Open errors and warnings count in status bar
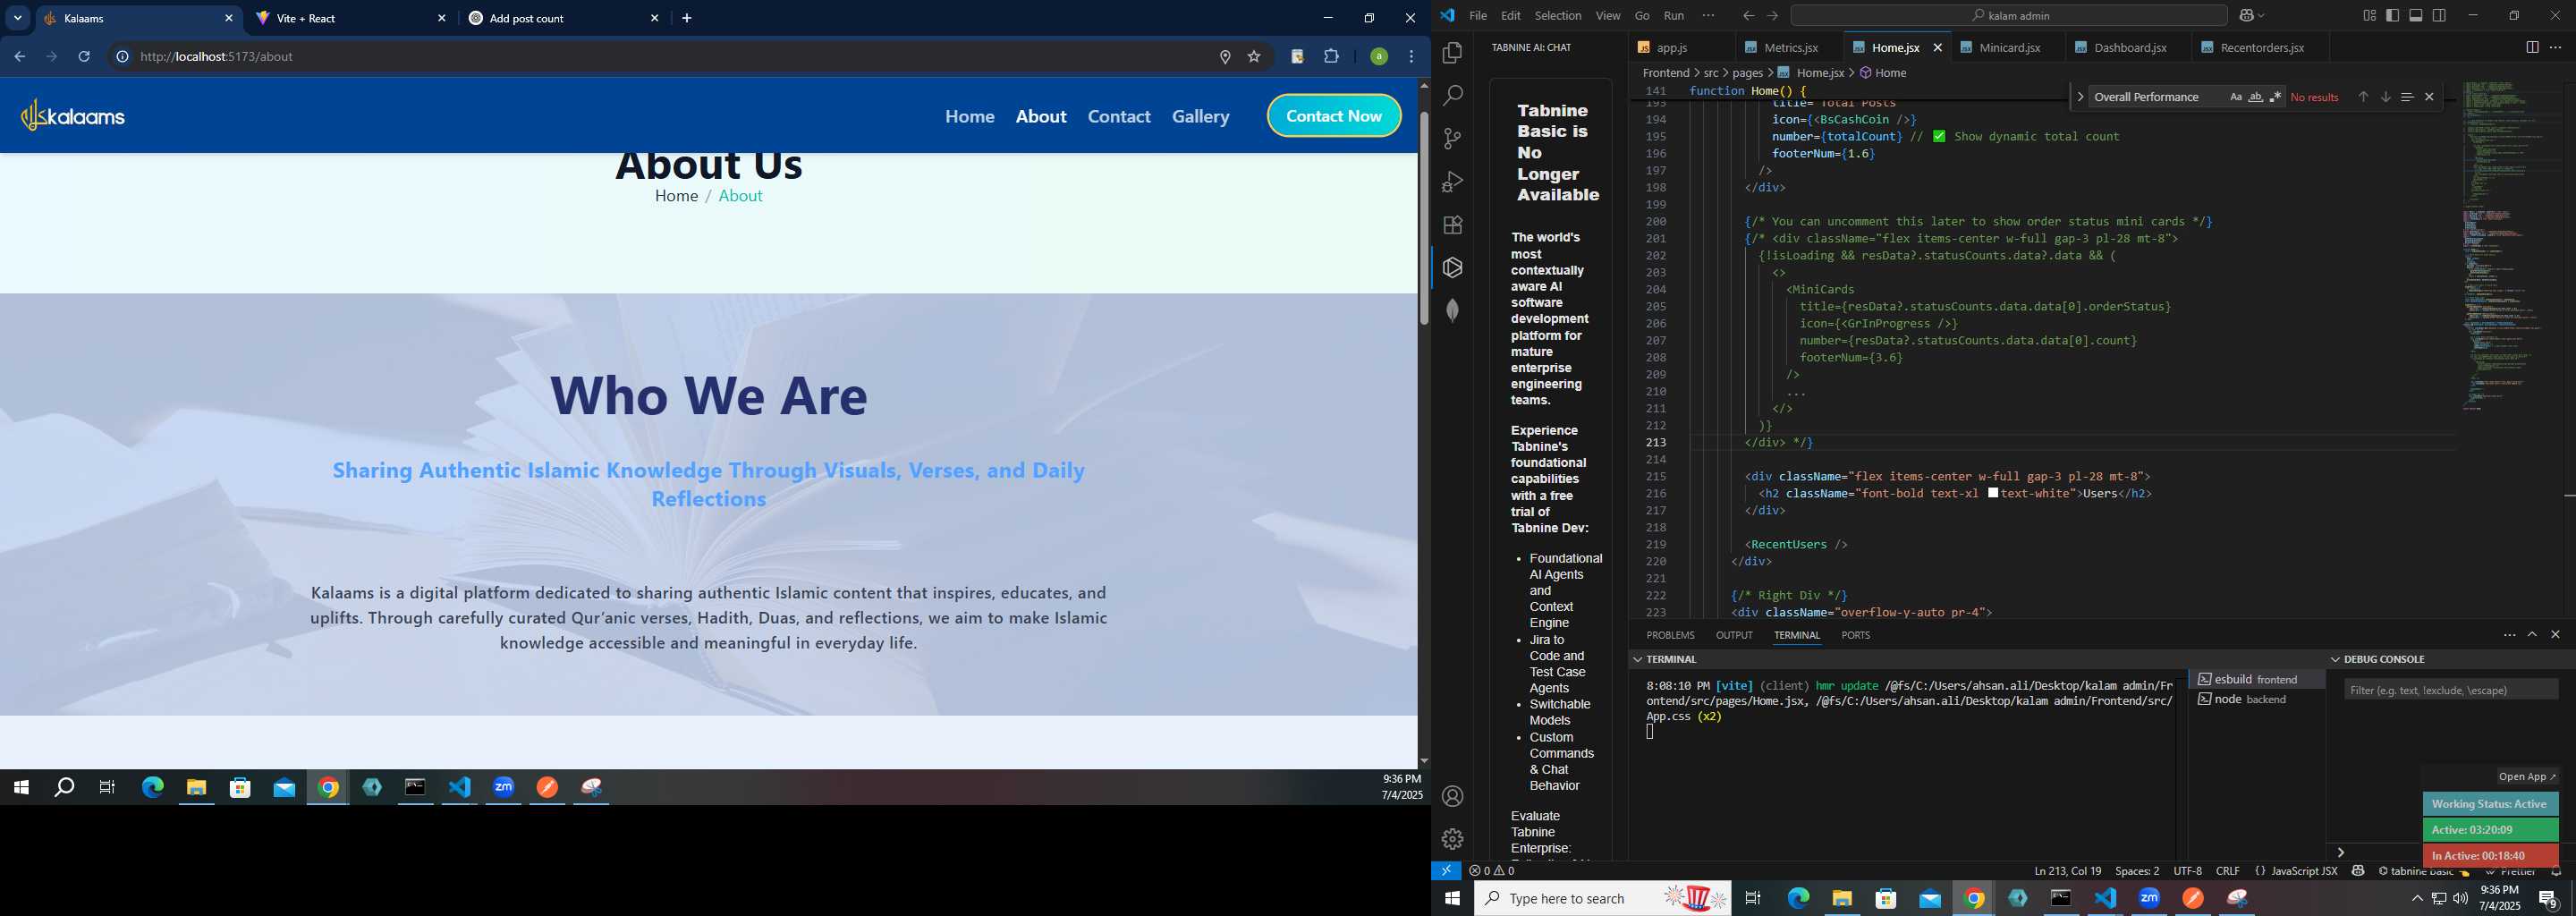2576x916 pixels. (x=1491, y=871)
